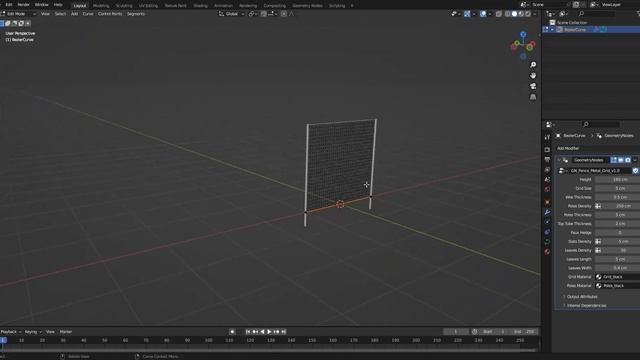Open the Render menu
The width and height of the screenshot is (640, 360).
[23, 4]
